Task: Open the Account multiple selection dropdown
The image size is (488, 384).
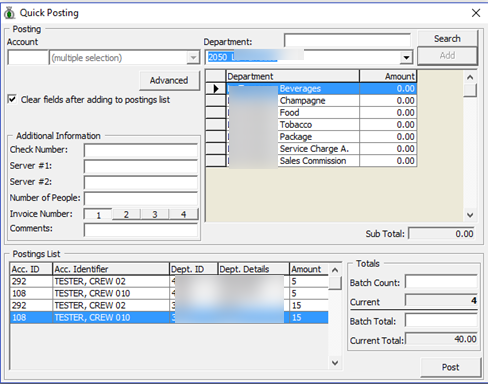Action: [193, 58]
